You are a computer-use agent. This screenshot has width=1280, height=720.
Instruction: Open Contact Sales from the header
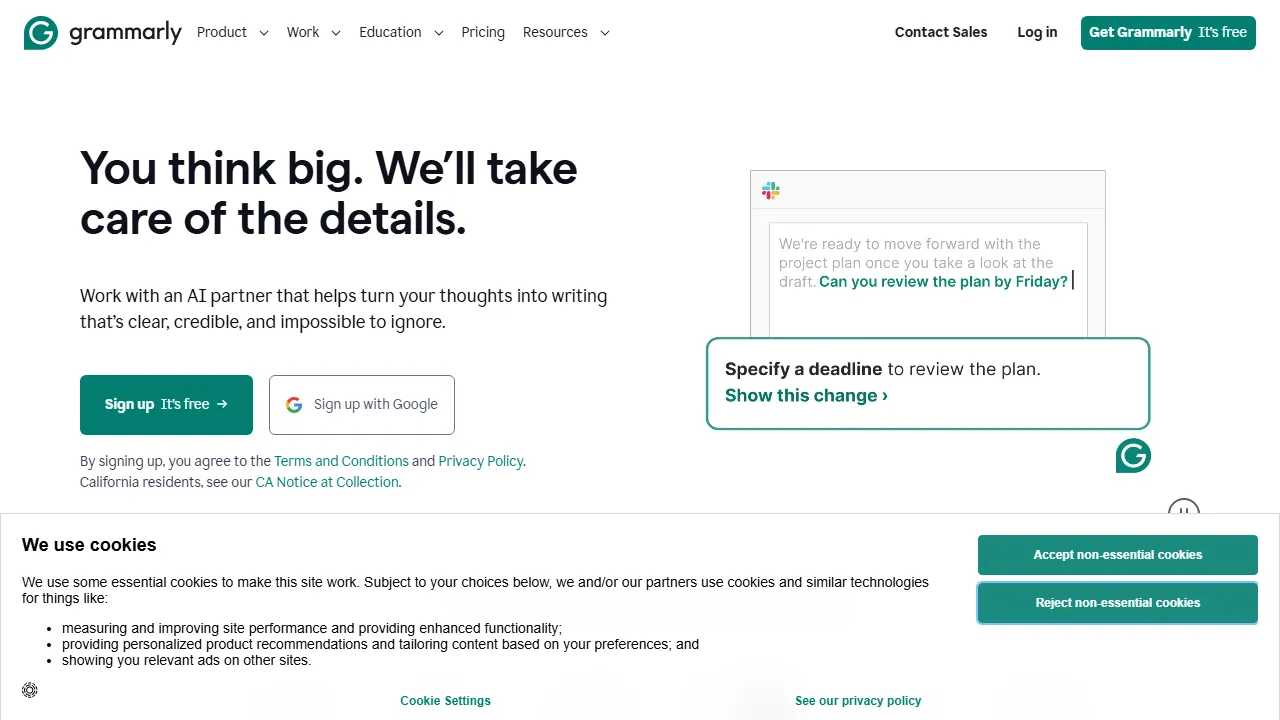pos(941,32)
